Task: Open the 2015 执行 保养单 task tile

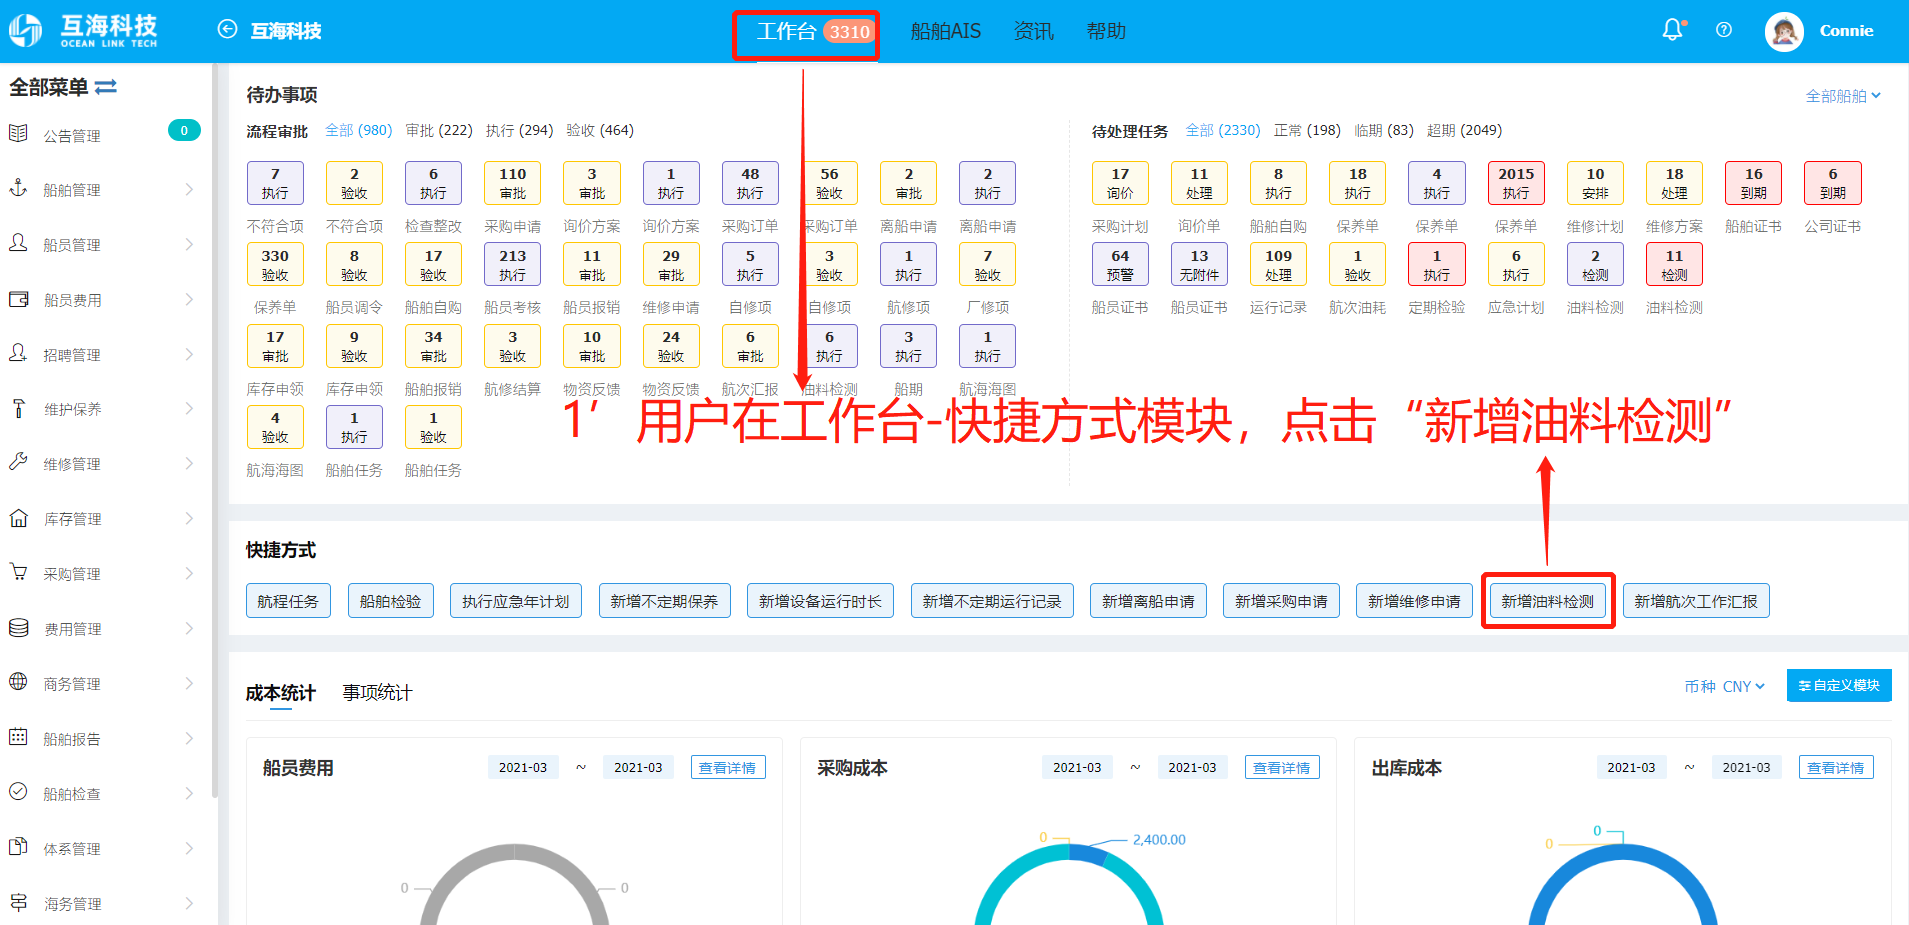Action: coord(1516,183)
